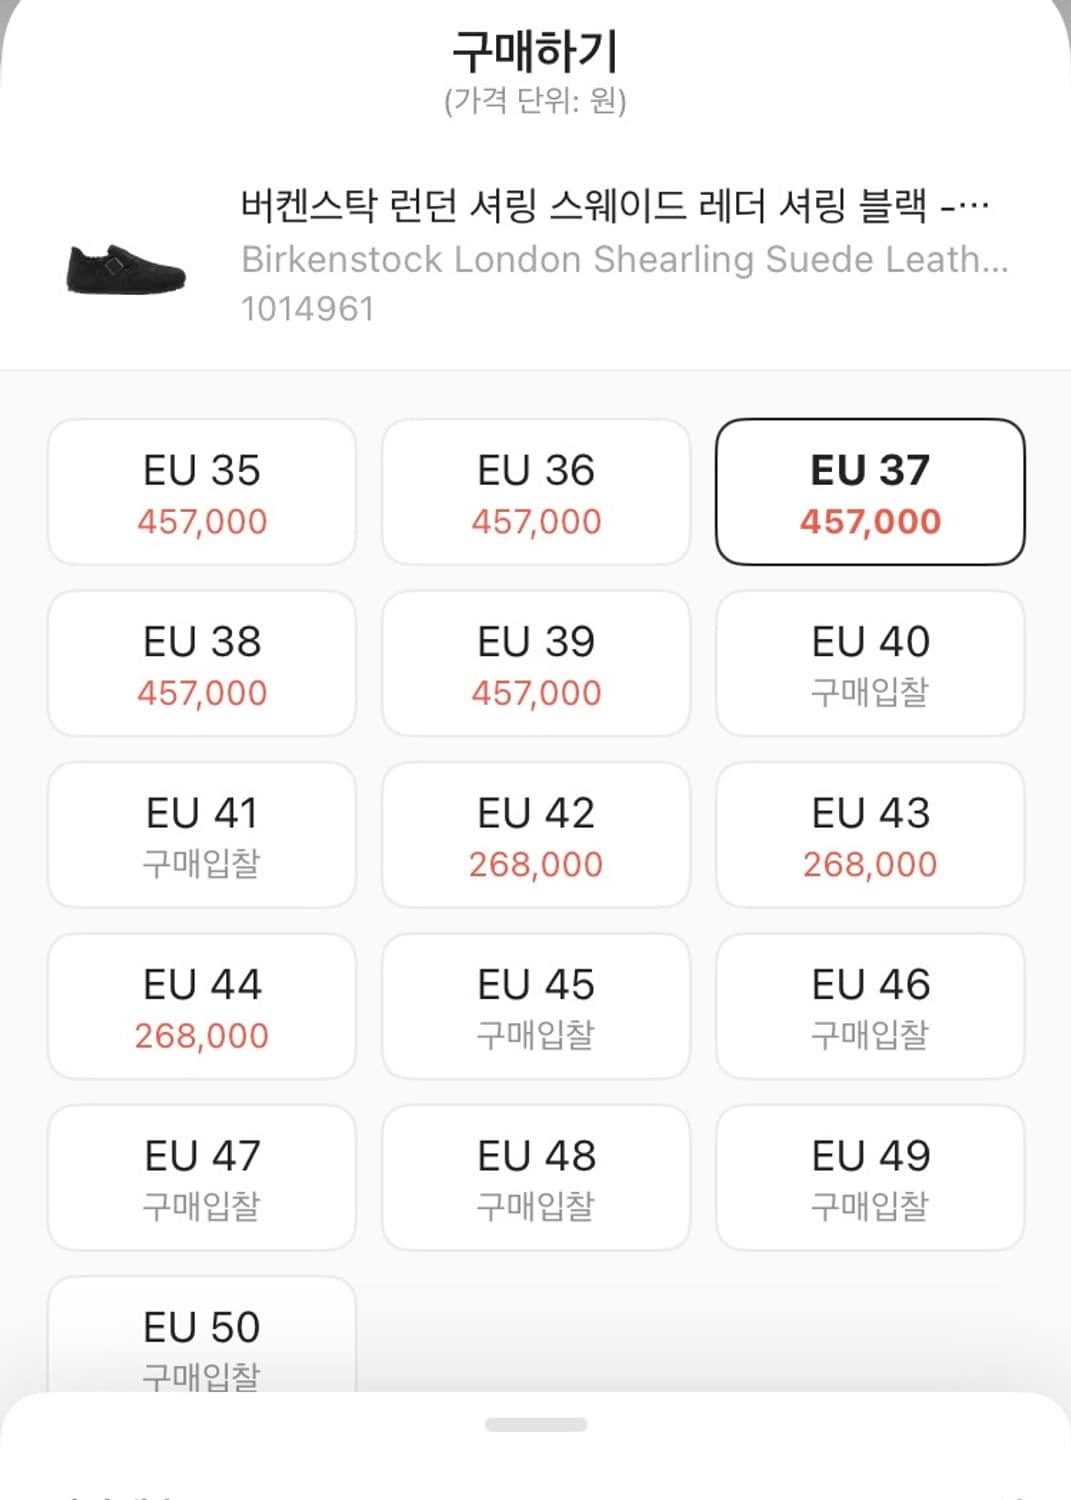Choose EU 41 purchase bid option
The width and height of the screenshot is (1071, 1500).
click(202, 835)
